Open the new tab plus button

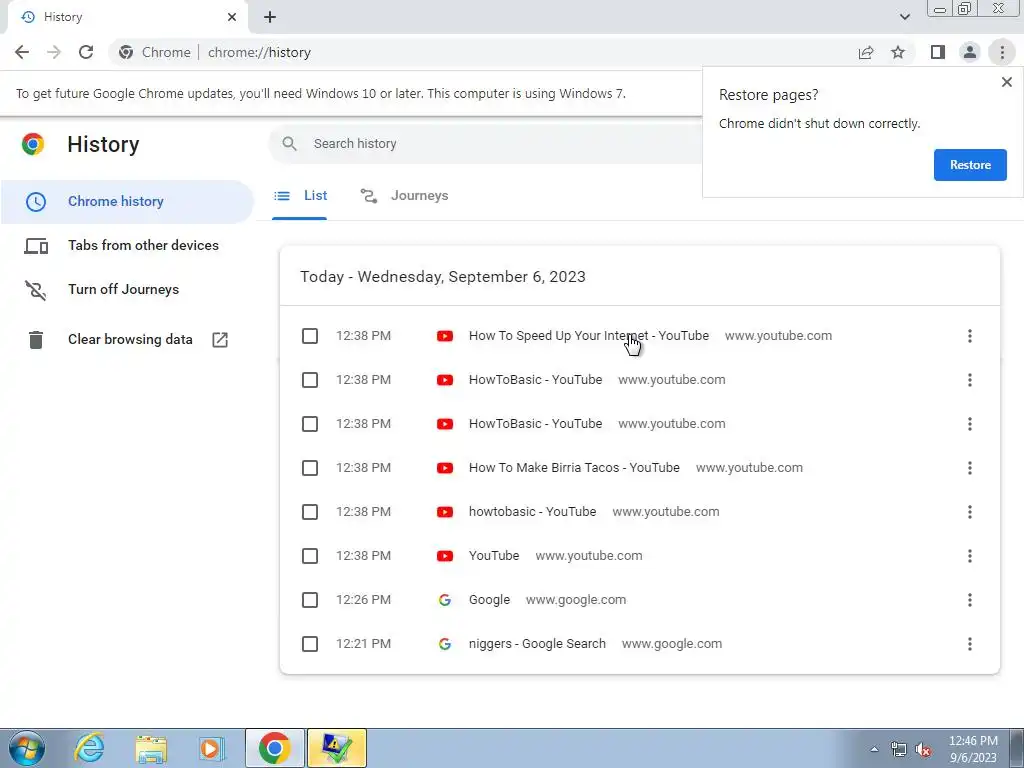(270, 17)
